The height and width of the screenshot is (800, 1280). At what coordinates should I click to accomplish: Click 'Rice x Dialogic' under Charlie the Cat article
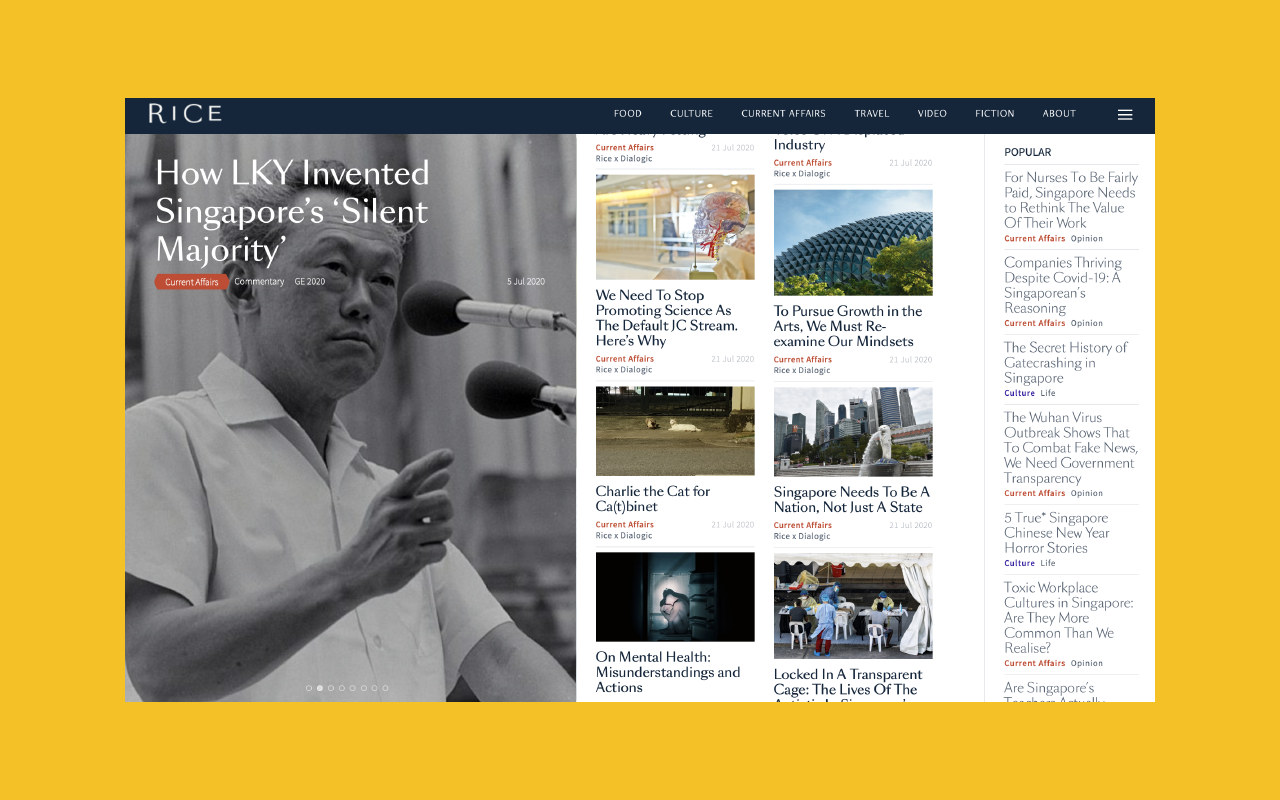tap(624, 535)
